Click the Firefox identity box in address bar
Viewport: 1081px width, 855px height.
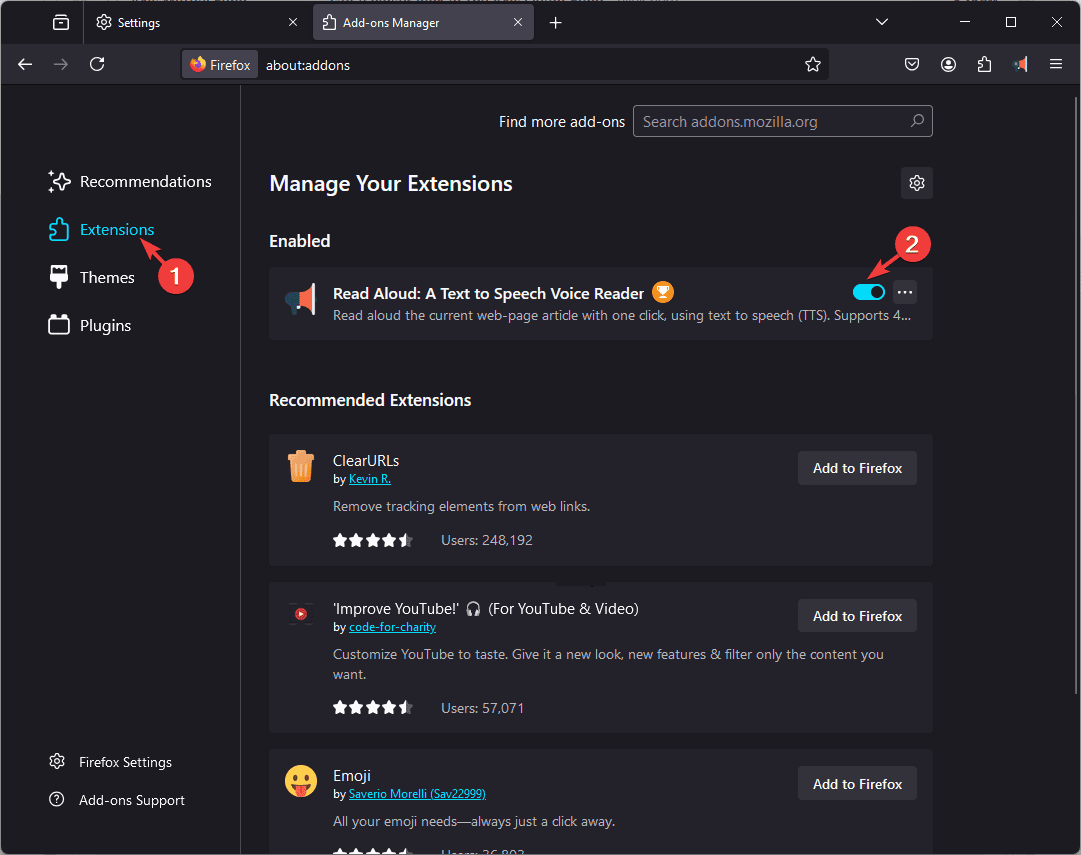point(221,65)
